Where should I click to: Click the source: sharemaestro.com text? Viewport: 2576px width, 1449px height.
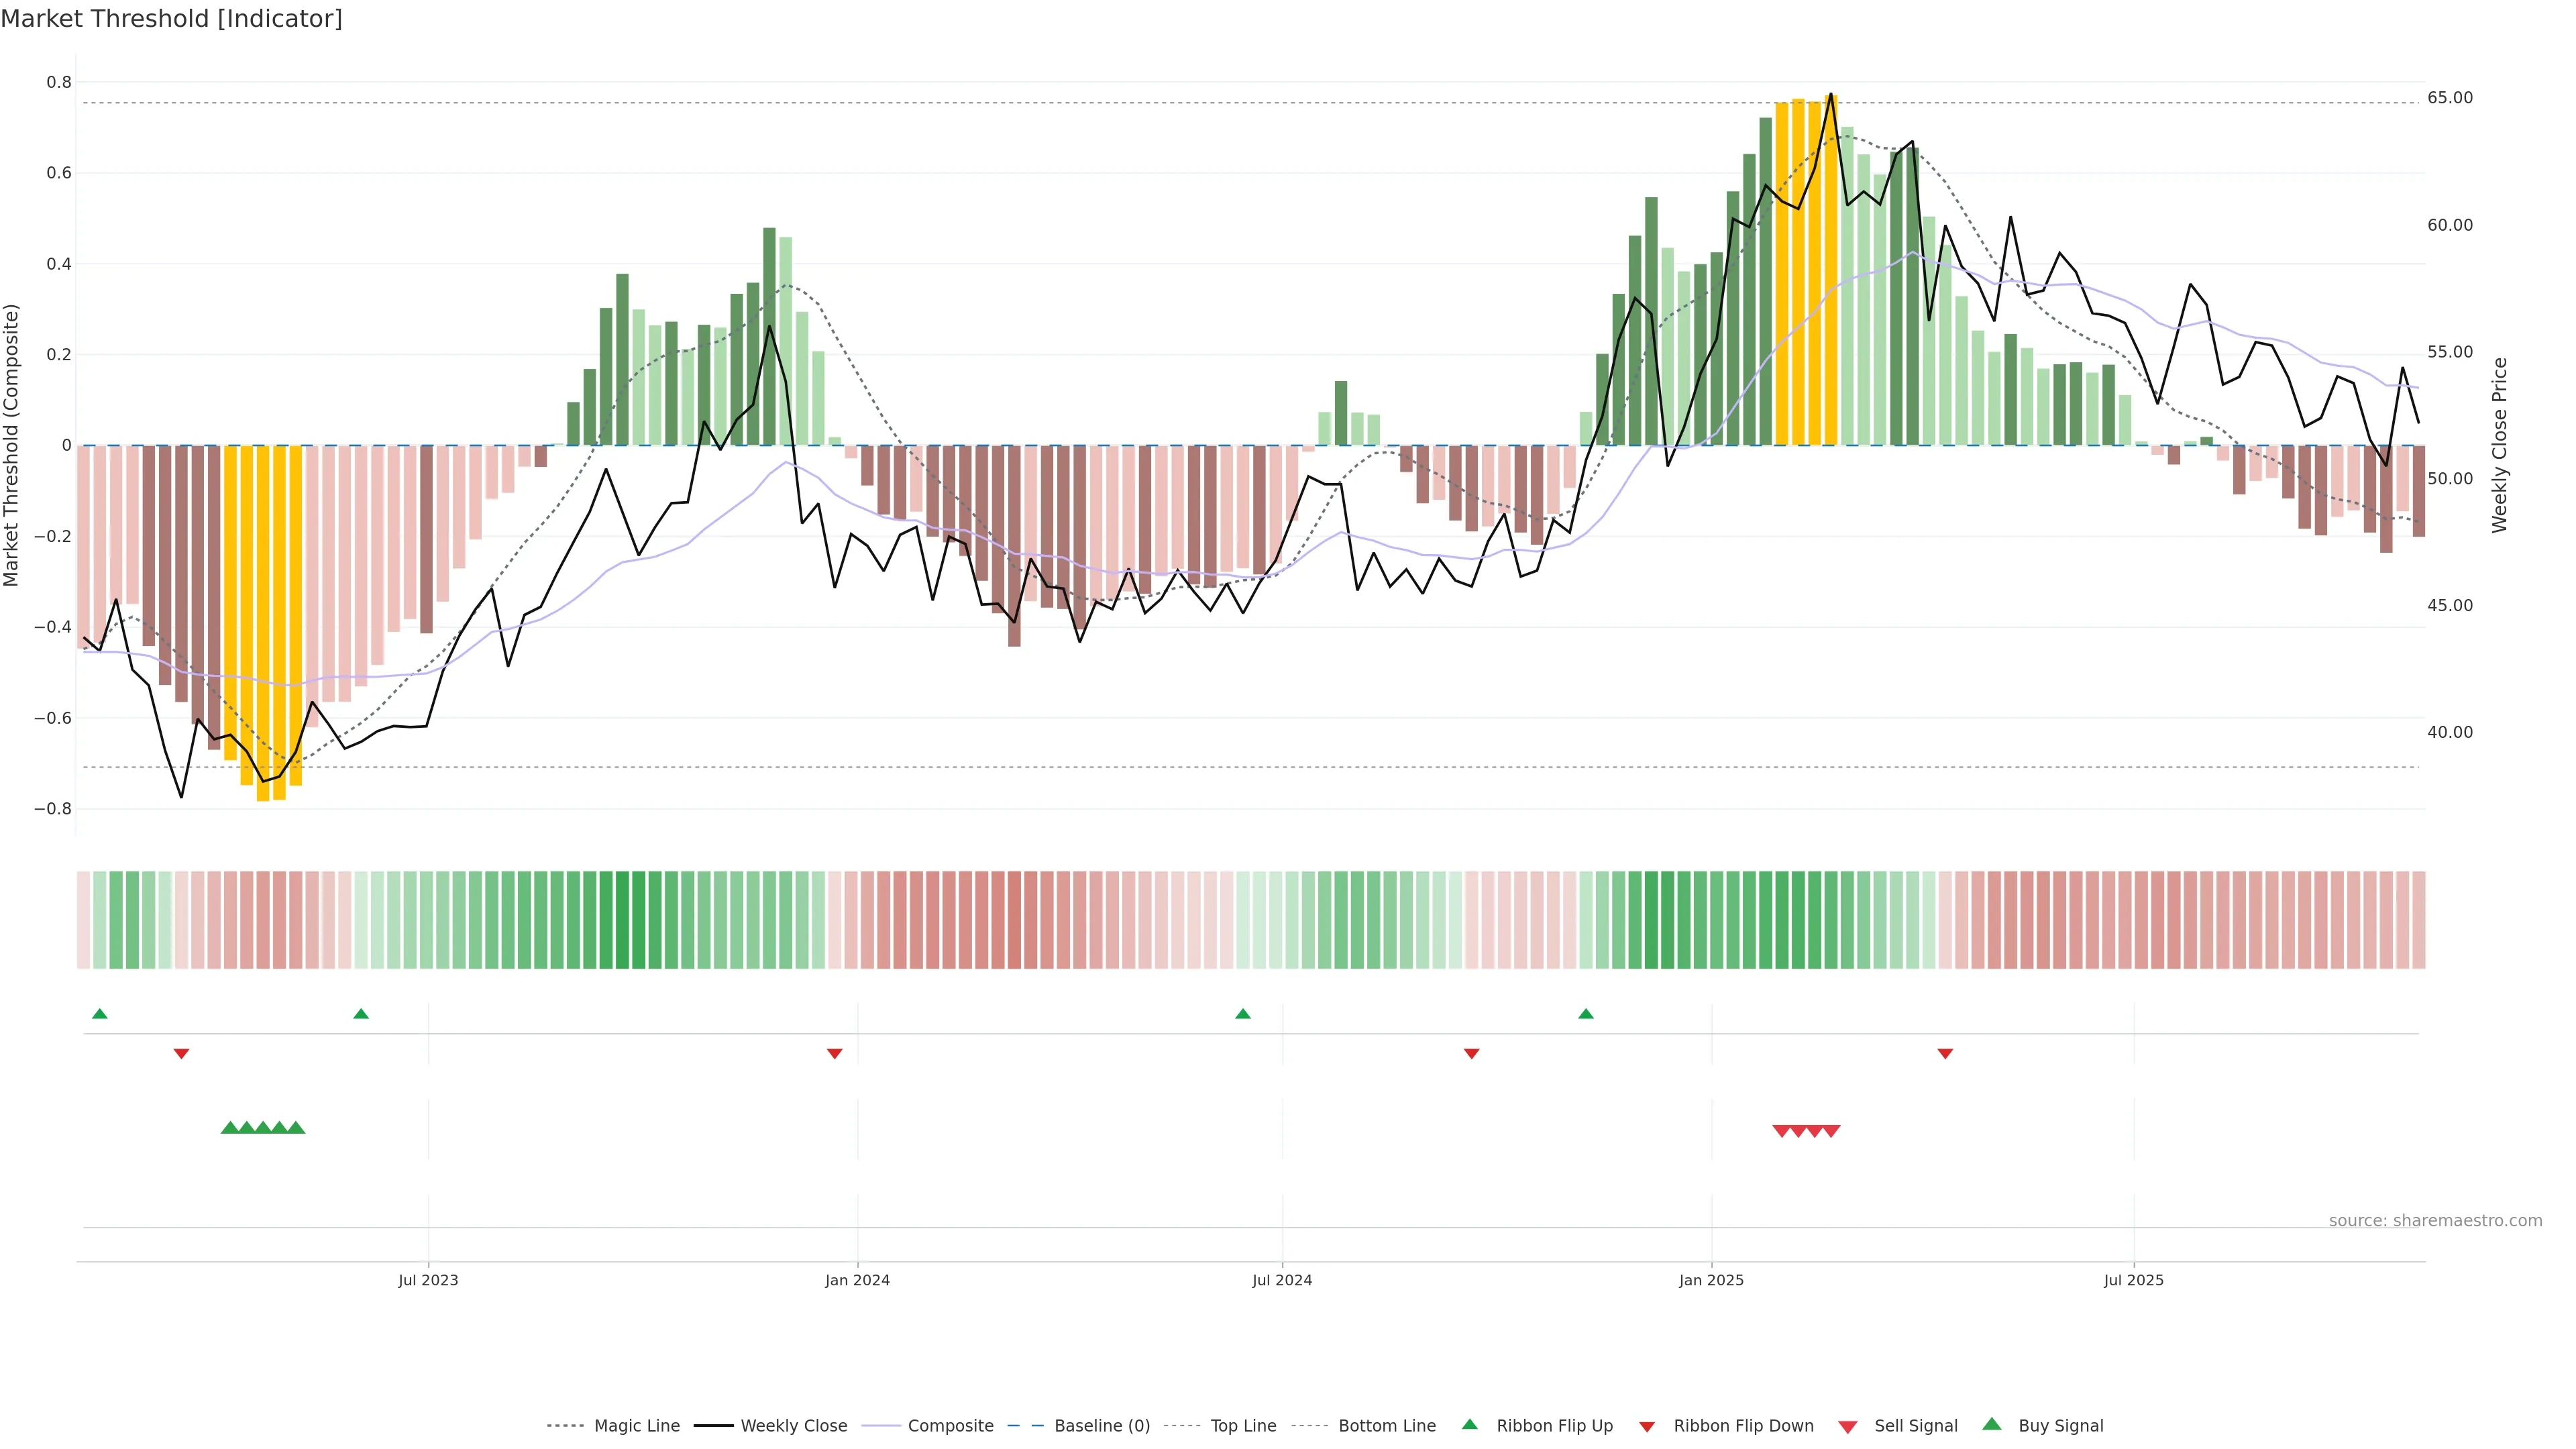pyautogui.click(x=2435, y=1221)
